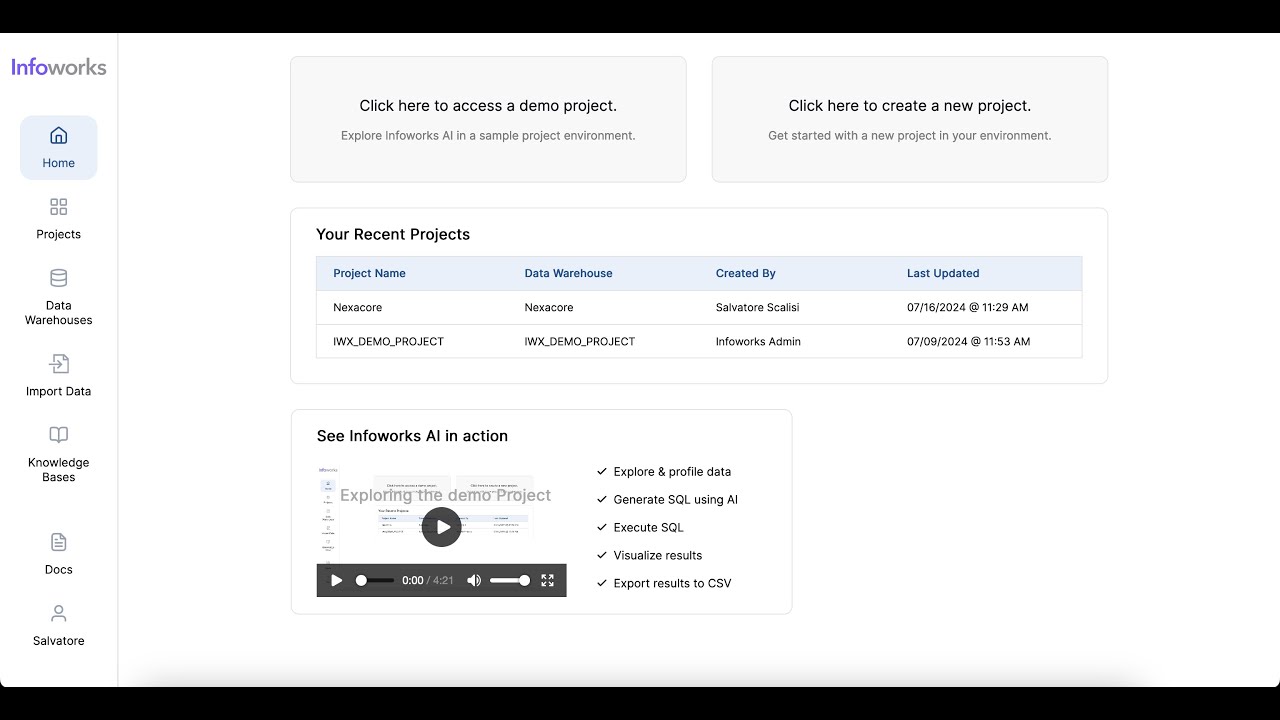Mute the video volume speaker icon
Screen dimensions: 1280x720
click(x=474, y=580)
